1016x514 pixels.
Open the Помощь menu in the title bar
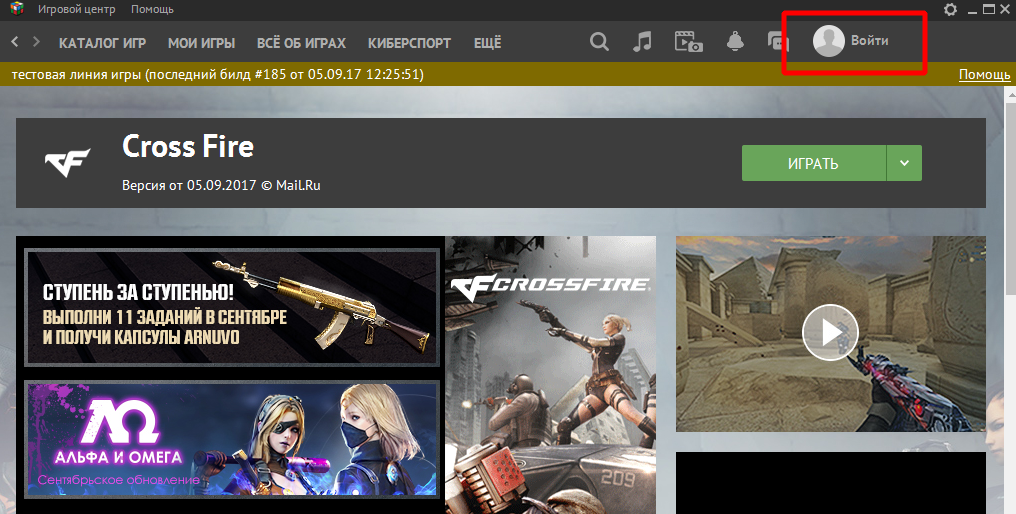point(152,9)
